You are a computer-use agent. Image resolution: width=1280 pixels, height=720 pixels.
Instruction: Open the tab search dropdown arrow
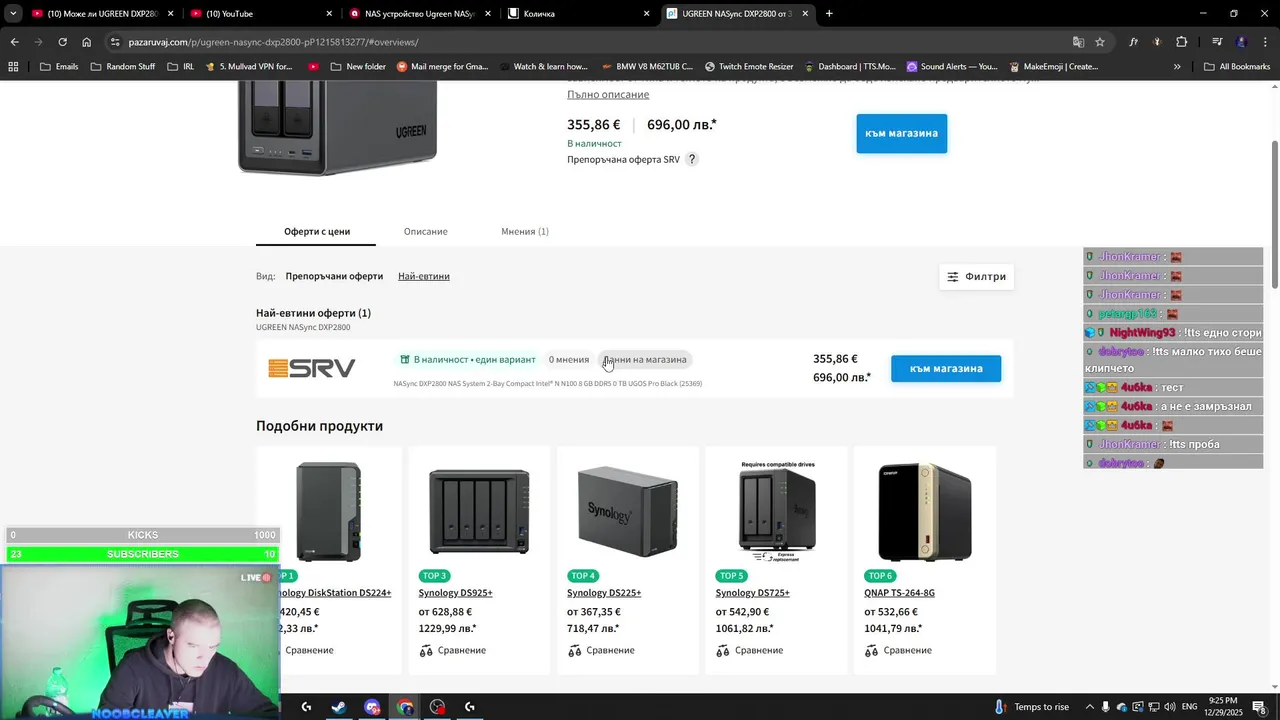click(x=13, y=14)
